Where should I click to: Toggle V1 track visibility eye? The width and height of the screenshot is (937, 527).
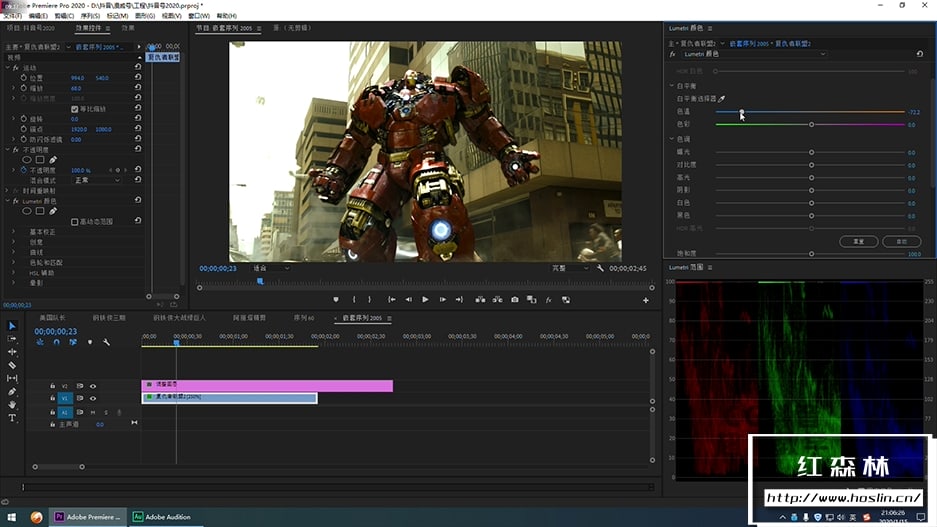pos(93,399)
